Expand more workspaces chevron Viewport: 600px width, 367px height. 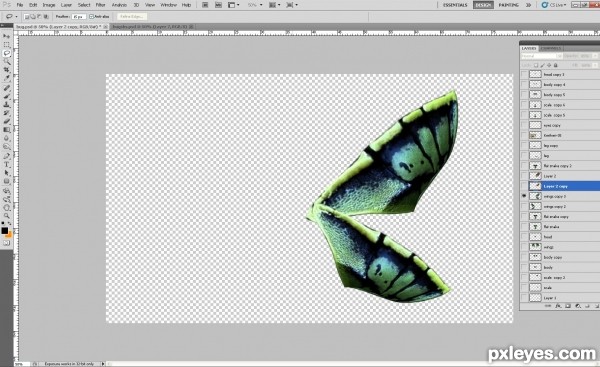pos(528,5)
